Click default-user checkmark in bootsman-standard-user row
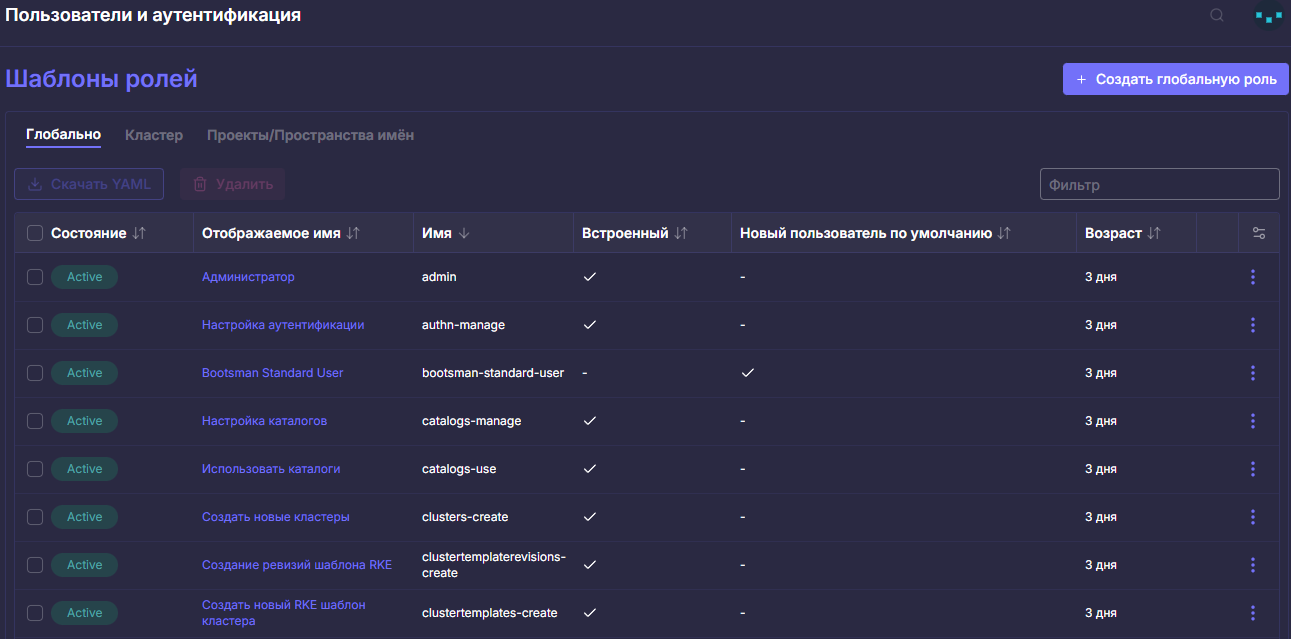 [747, 373]
